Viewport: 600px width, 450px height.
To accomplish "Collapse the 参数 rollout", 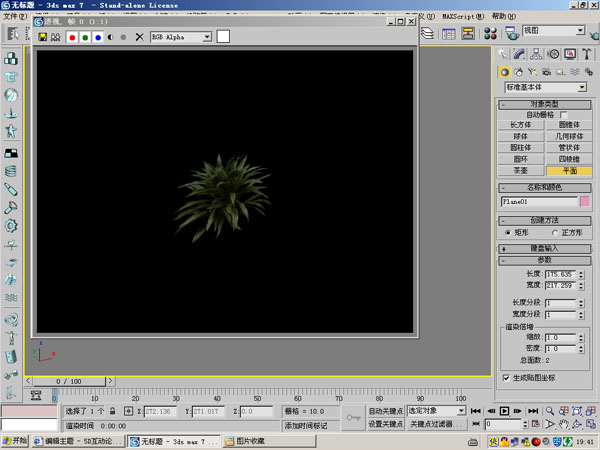I will click(545, 261).
